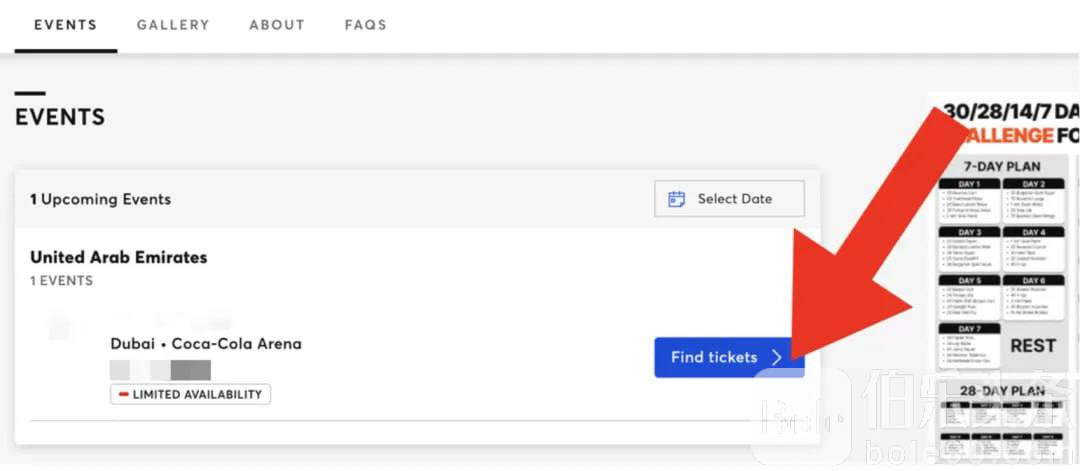Select the DAY 1 box in 7-day plan
Screen dimensions: 1080x471
click(970, 200)
